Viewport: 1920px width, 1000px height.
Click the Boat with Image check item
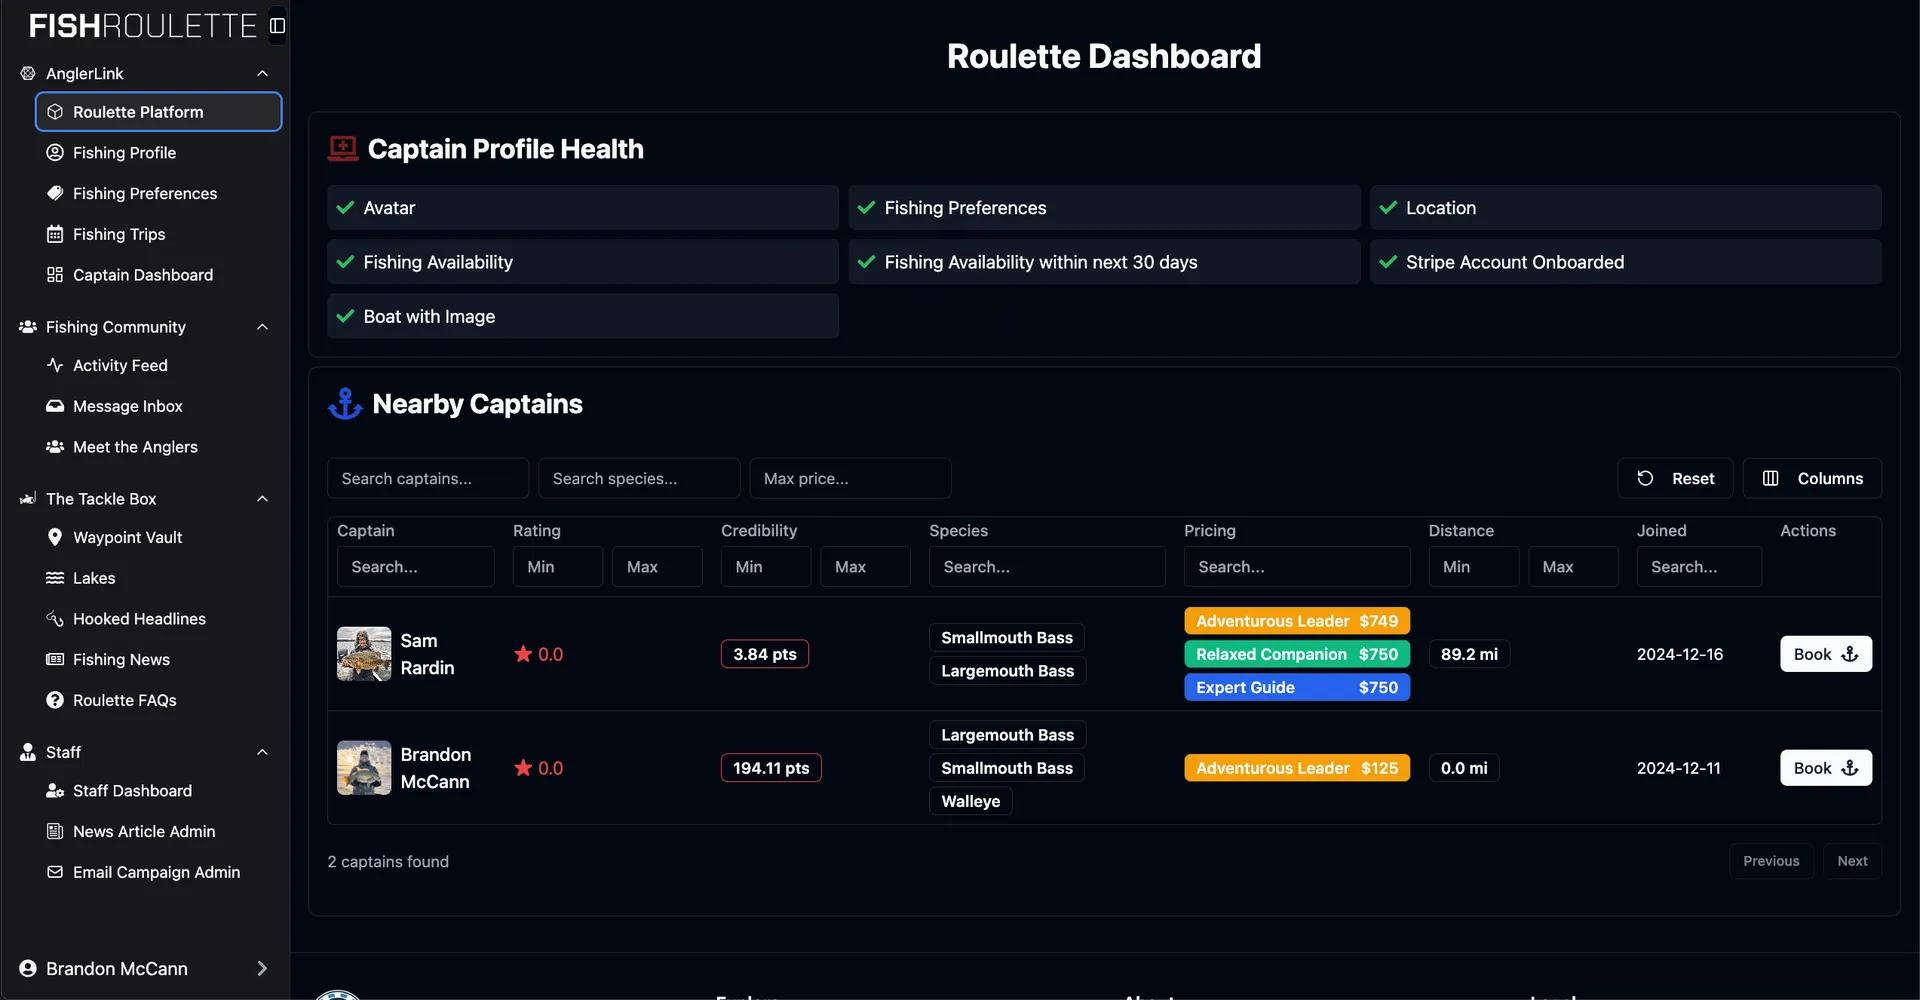582,316
